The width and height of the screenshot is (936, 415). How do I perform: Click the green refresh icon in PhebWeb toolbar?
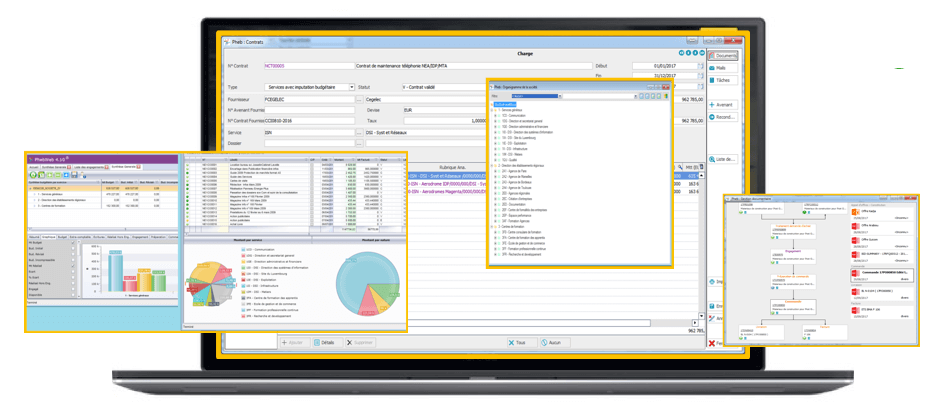33,175
